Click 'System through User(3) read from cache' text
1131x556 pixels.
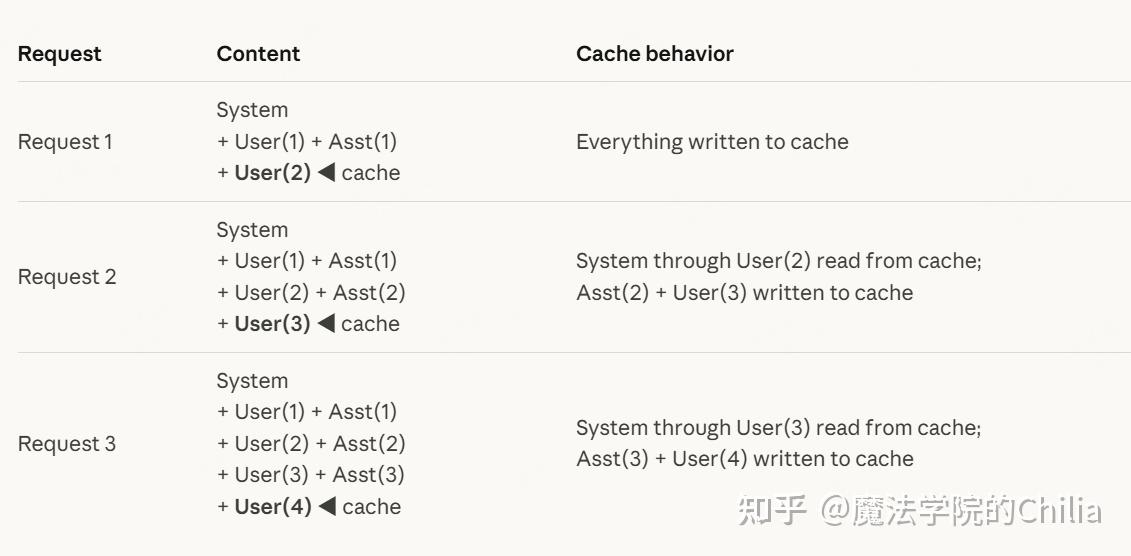tap(778, 428)
